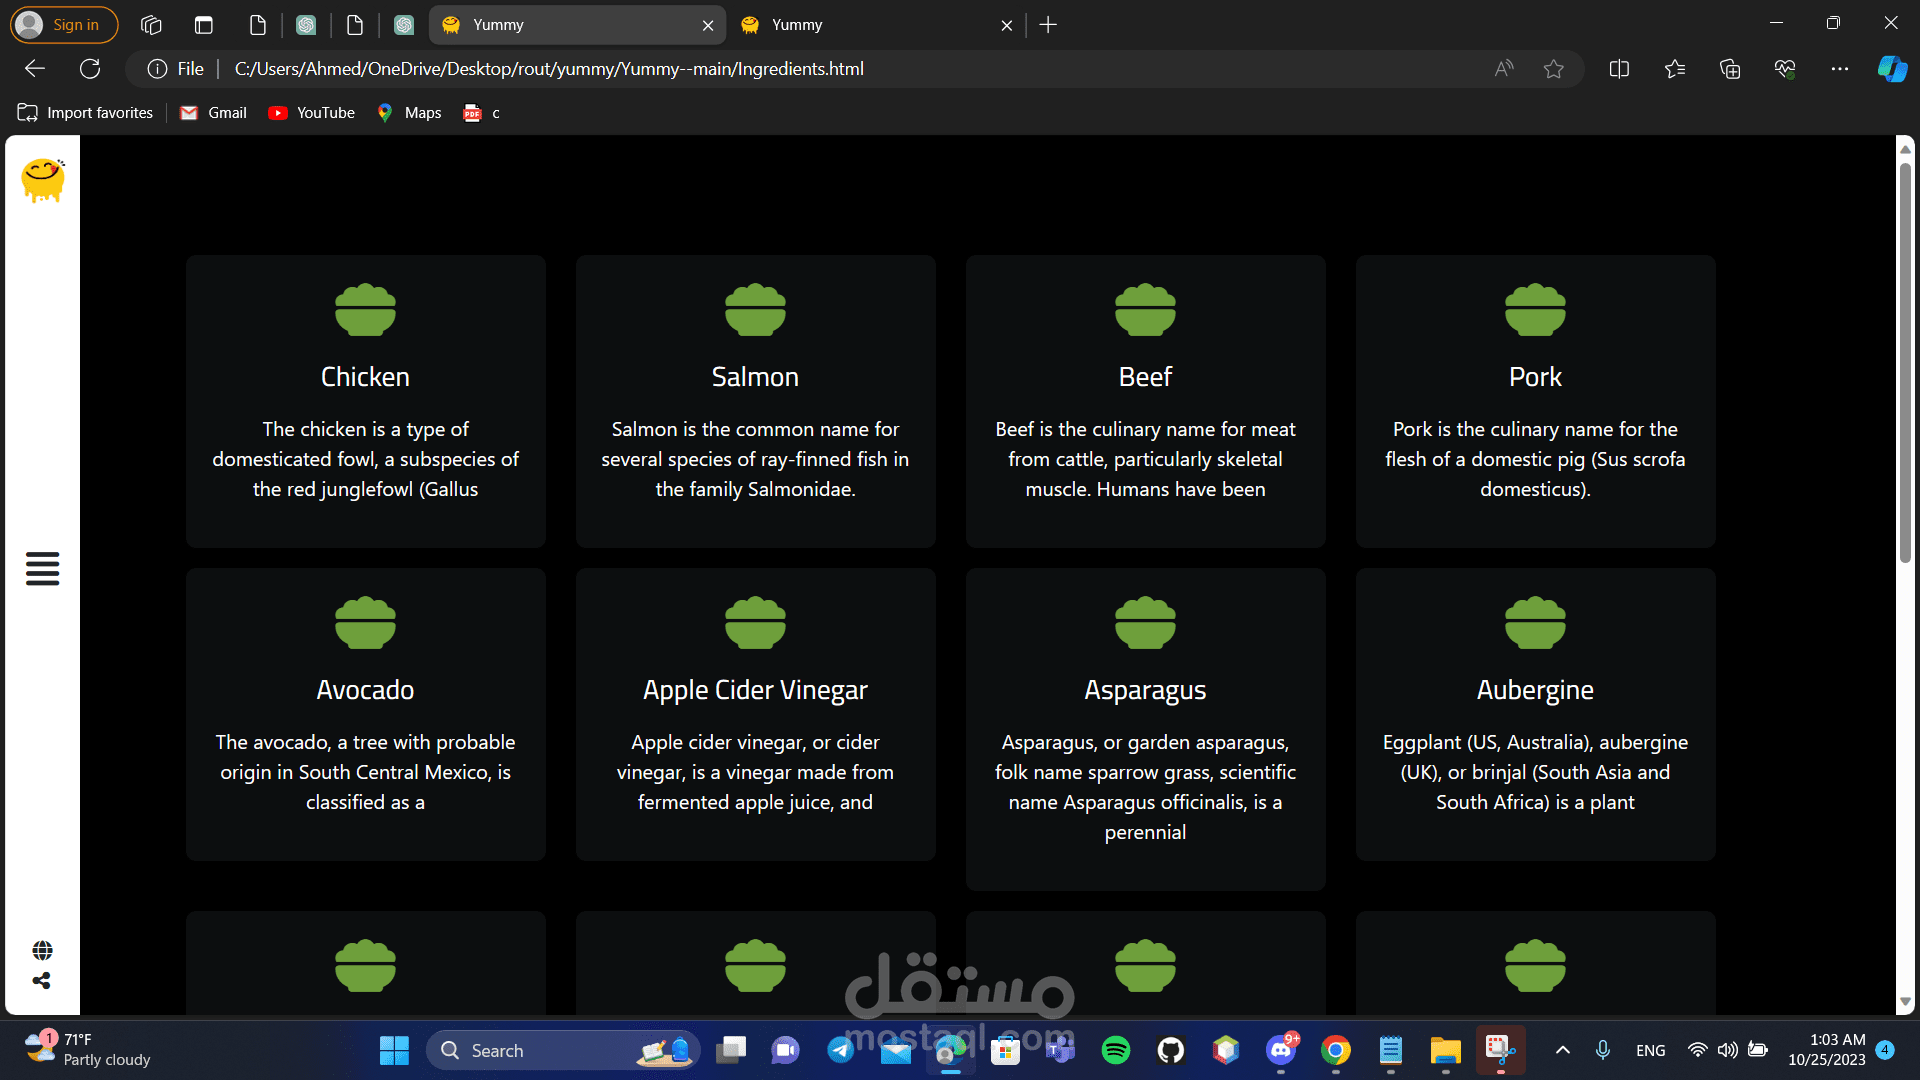Open a new browser tab
The height and width of the screenshot is (1080, 1920).
point(1048,25)
